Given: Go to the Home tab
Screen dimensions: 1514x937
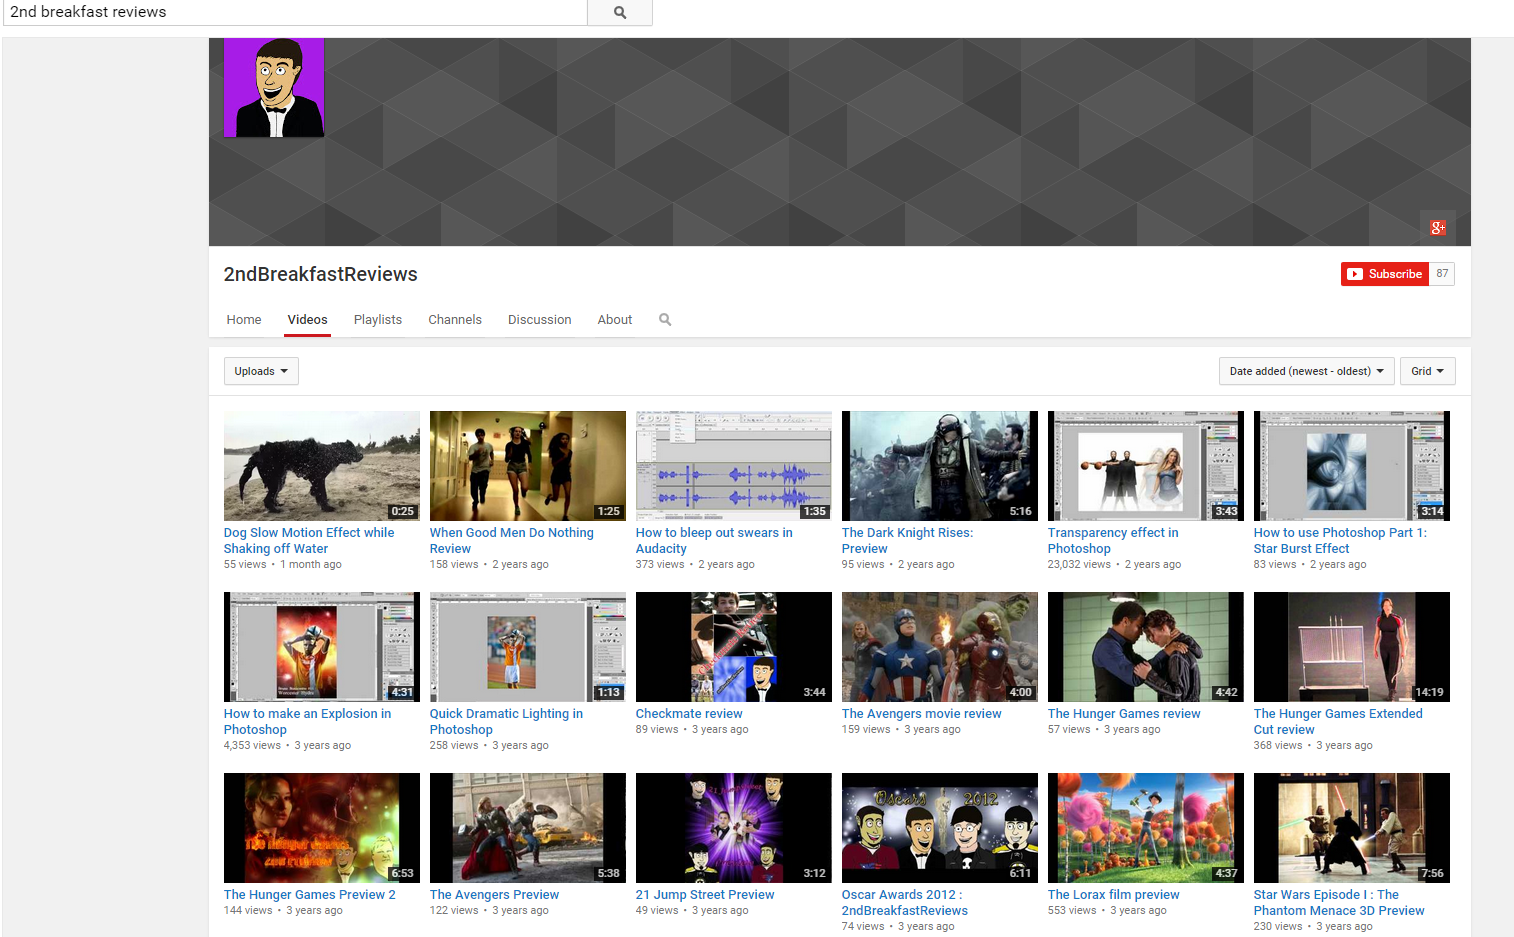Looking at the screenshot, I should 244,320.
